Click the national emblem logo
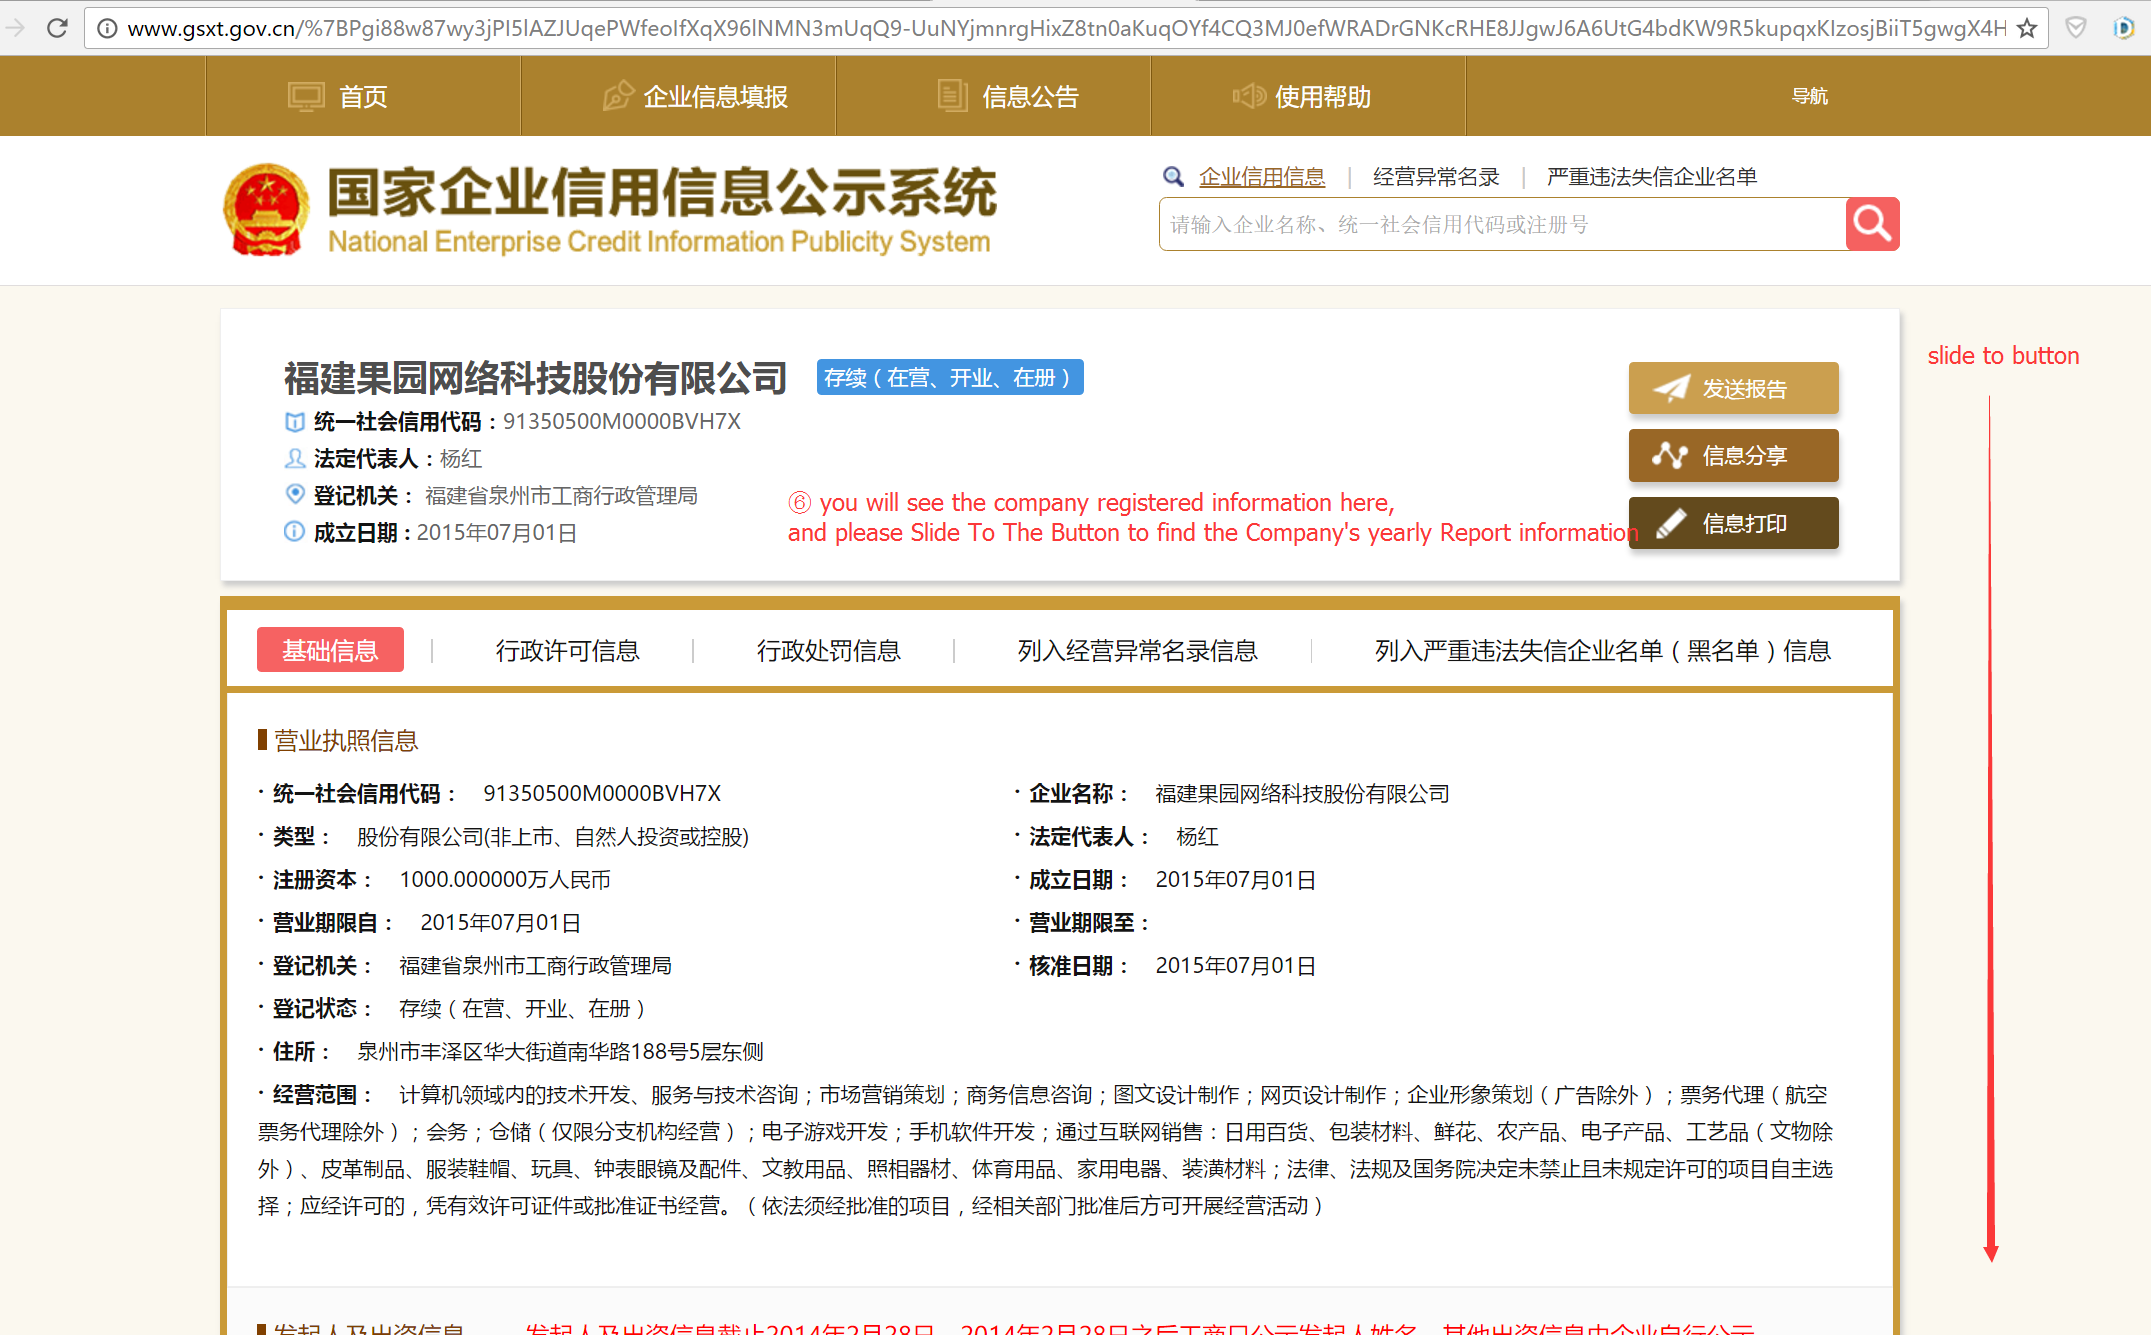Viewport: 2151px width, 1335px height. (x=265, y=210)
